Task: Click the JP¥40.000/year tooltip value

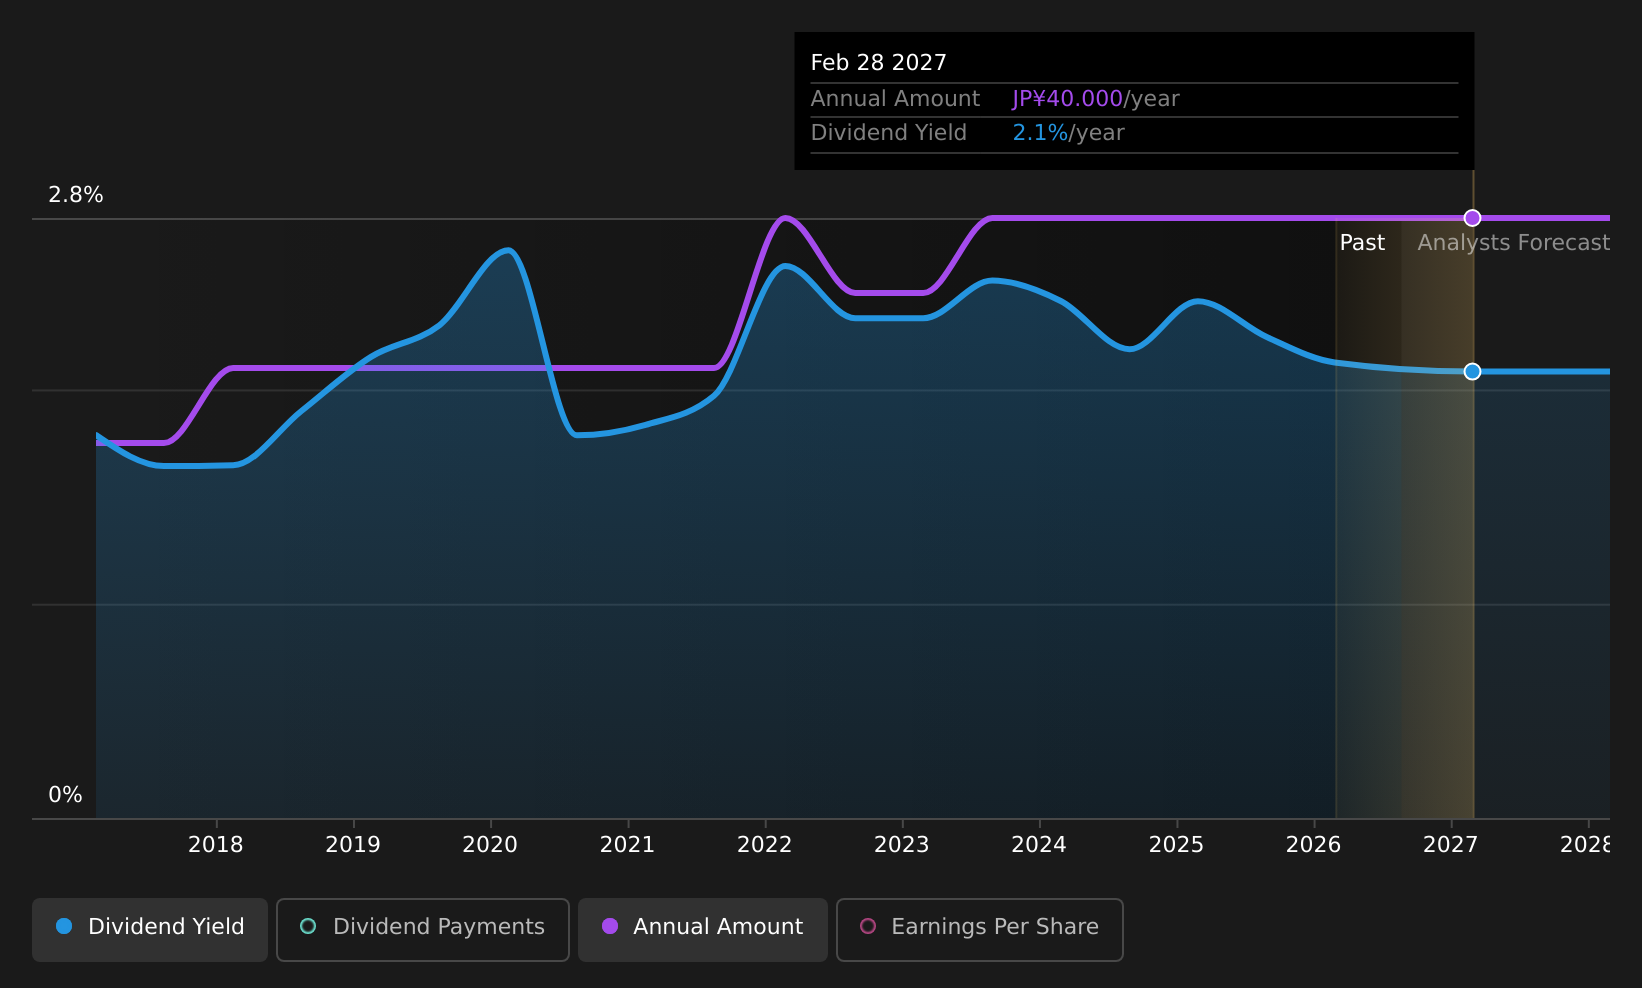Action: 1096,99
